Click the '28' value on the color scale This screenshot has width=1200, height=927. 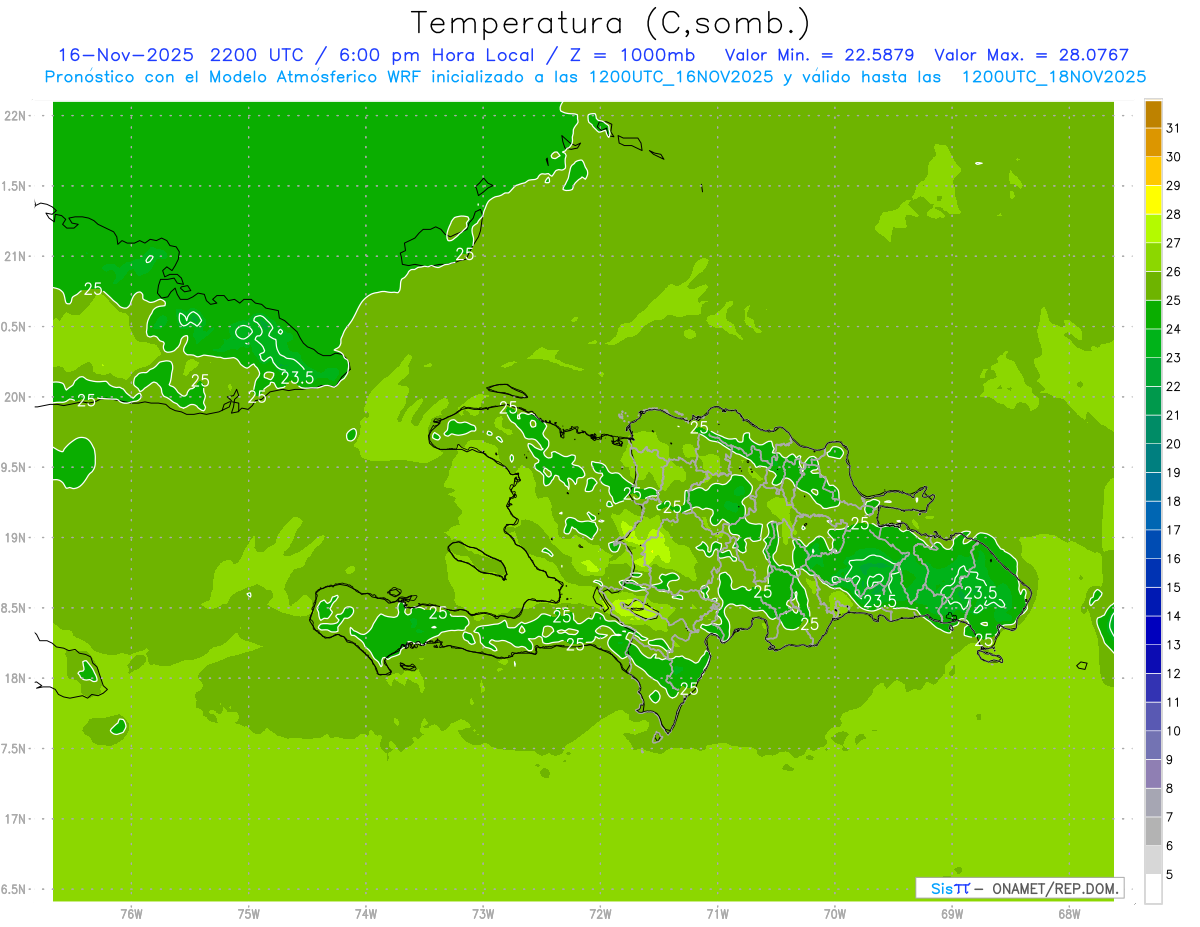tap(1174, 214)
